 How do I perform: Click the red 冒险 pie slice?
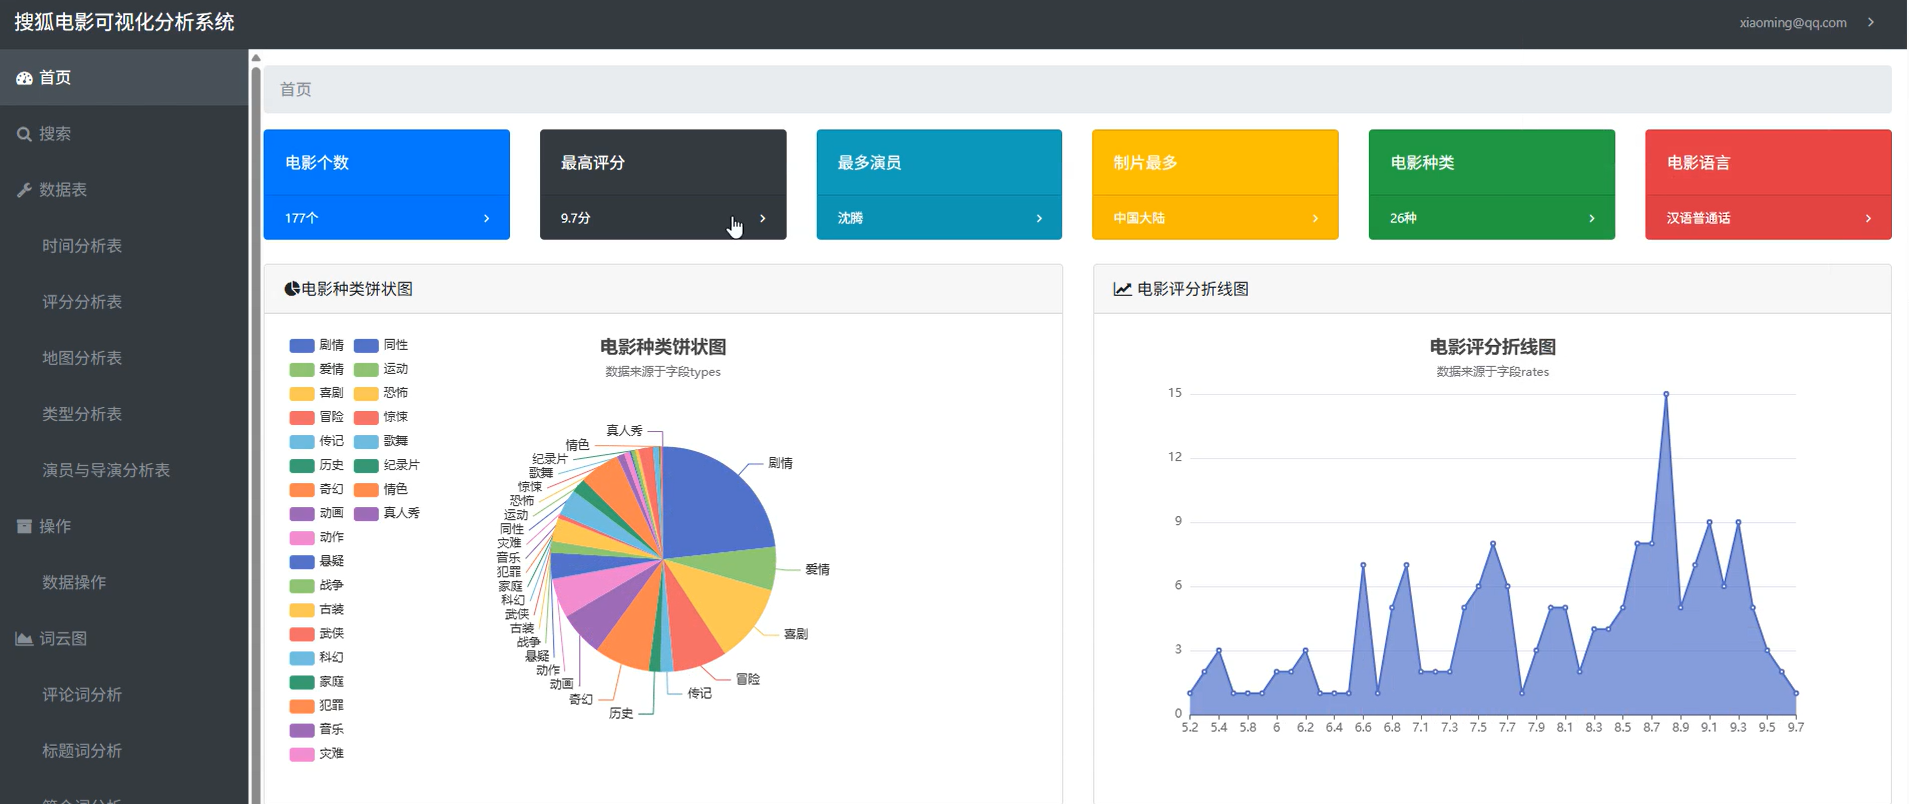click(x=692, y=630)
